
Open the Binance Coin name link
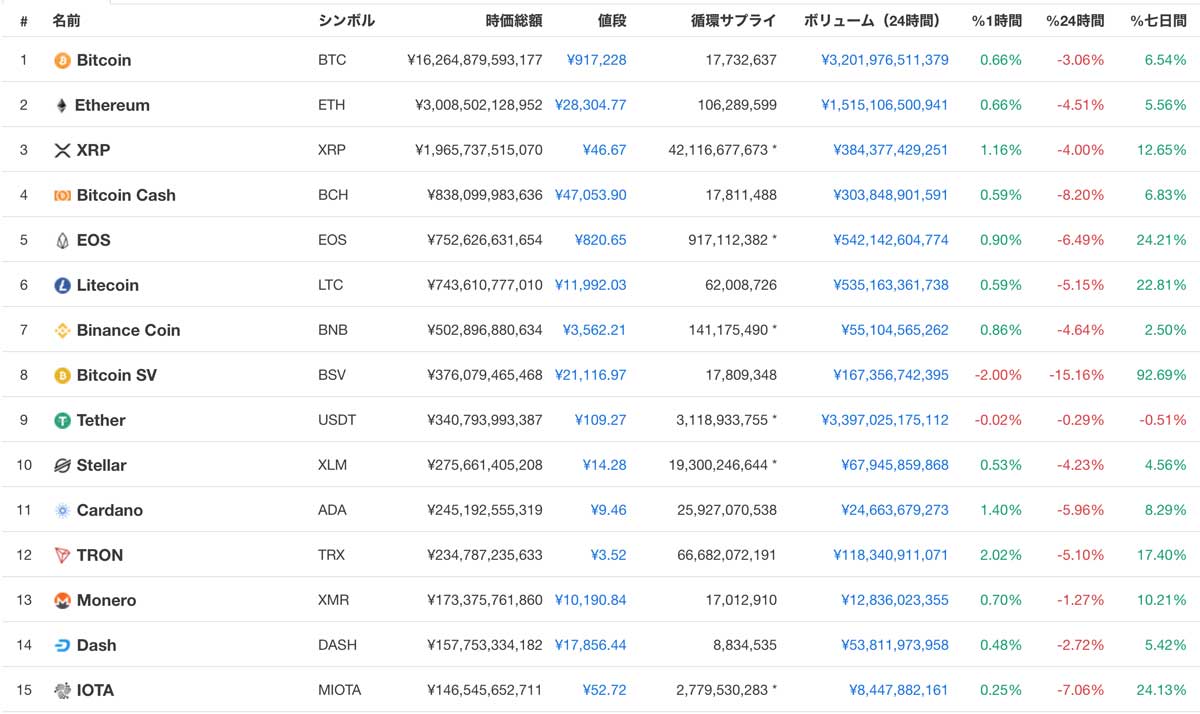tap(129, 330)
